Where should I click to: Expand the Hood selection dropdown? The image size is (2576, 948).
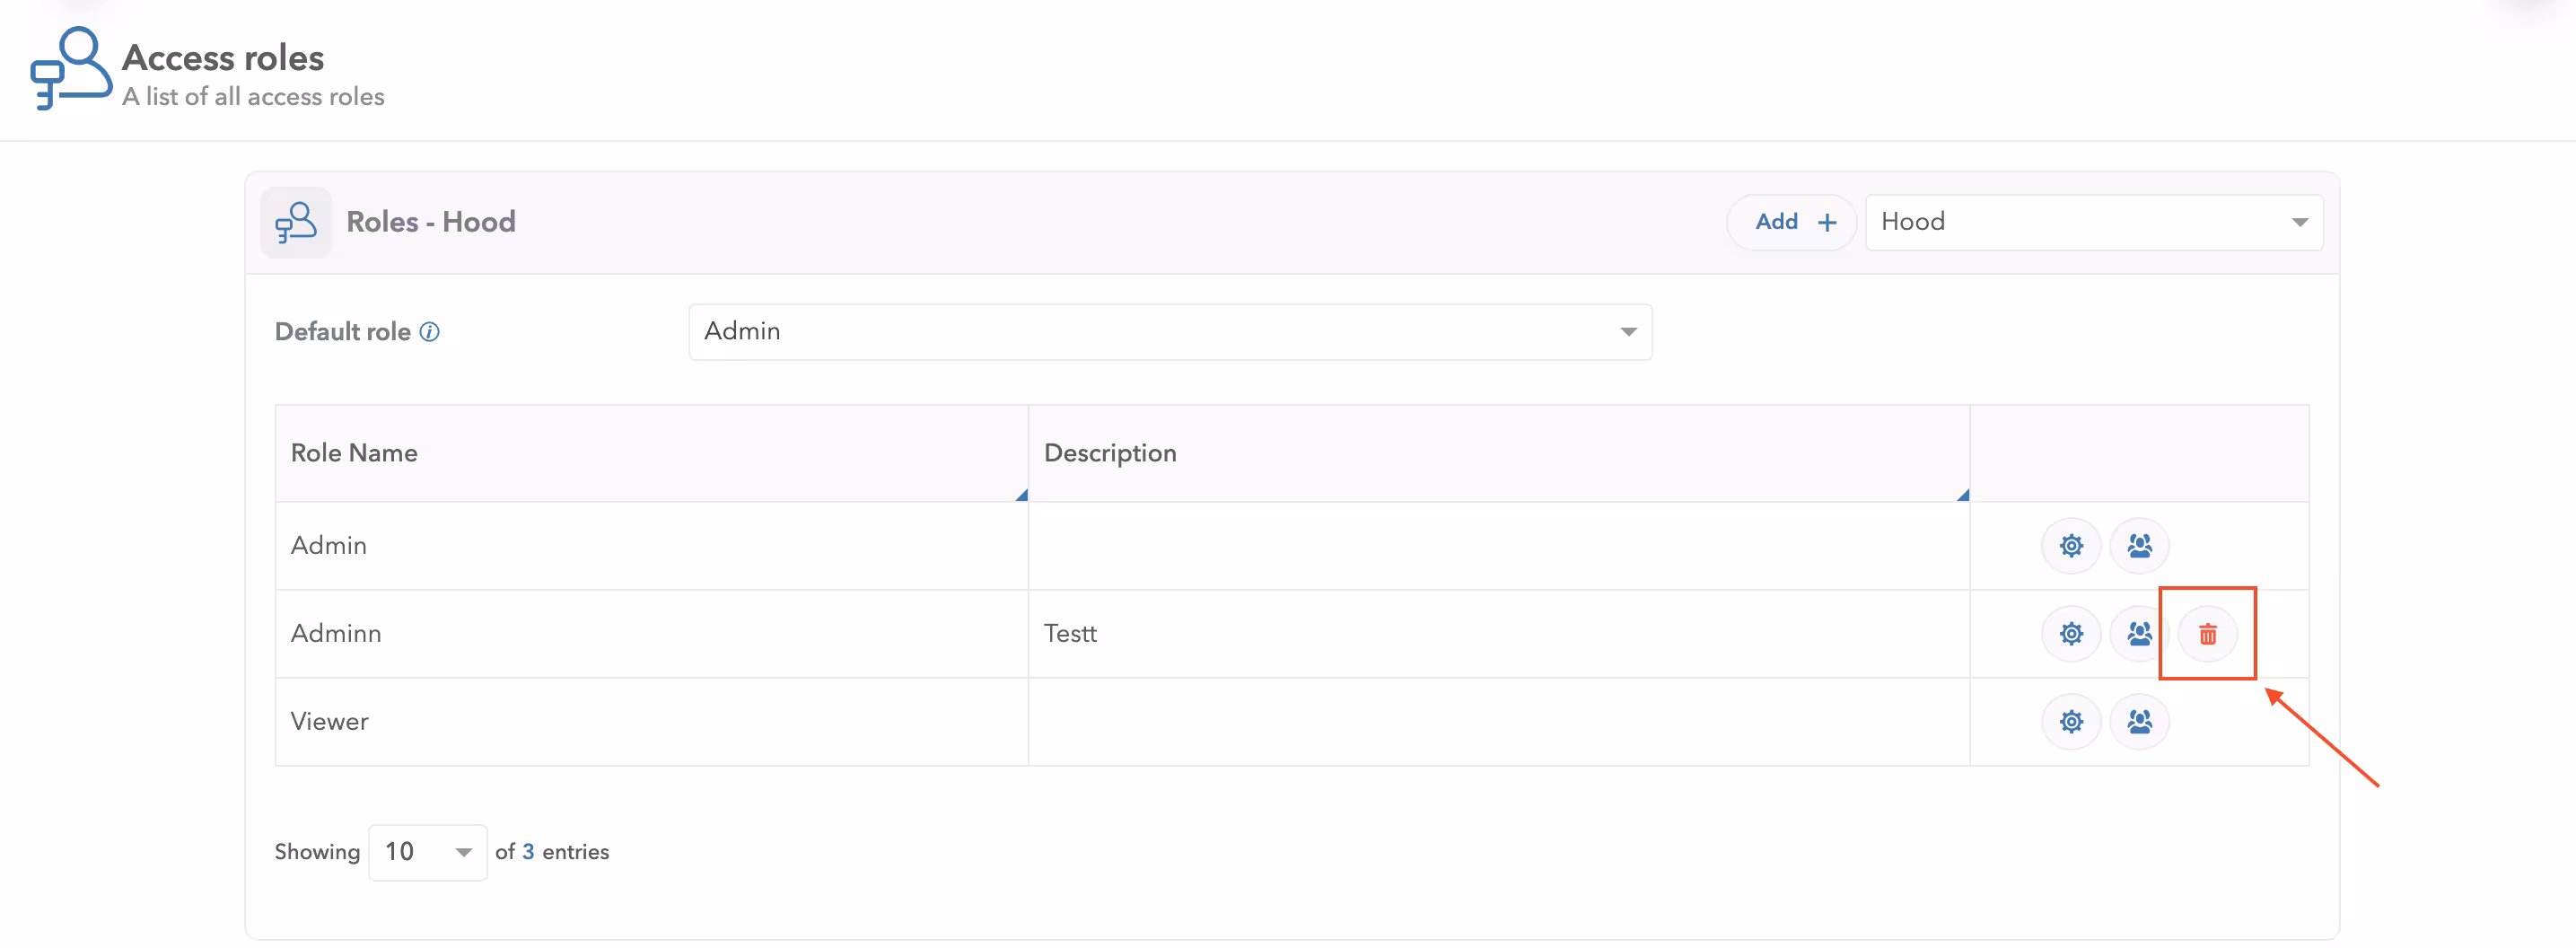point(2093,222)
